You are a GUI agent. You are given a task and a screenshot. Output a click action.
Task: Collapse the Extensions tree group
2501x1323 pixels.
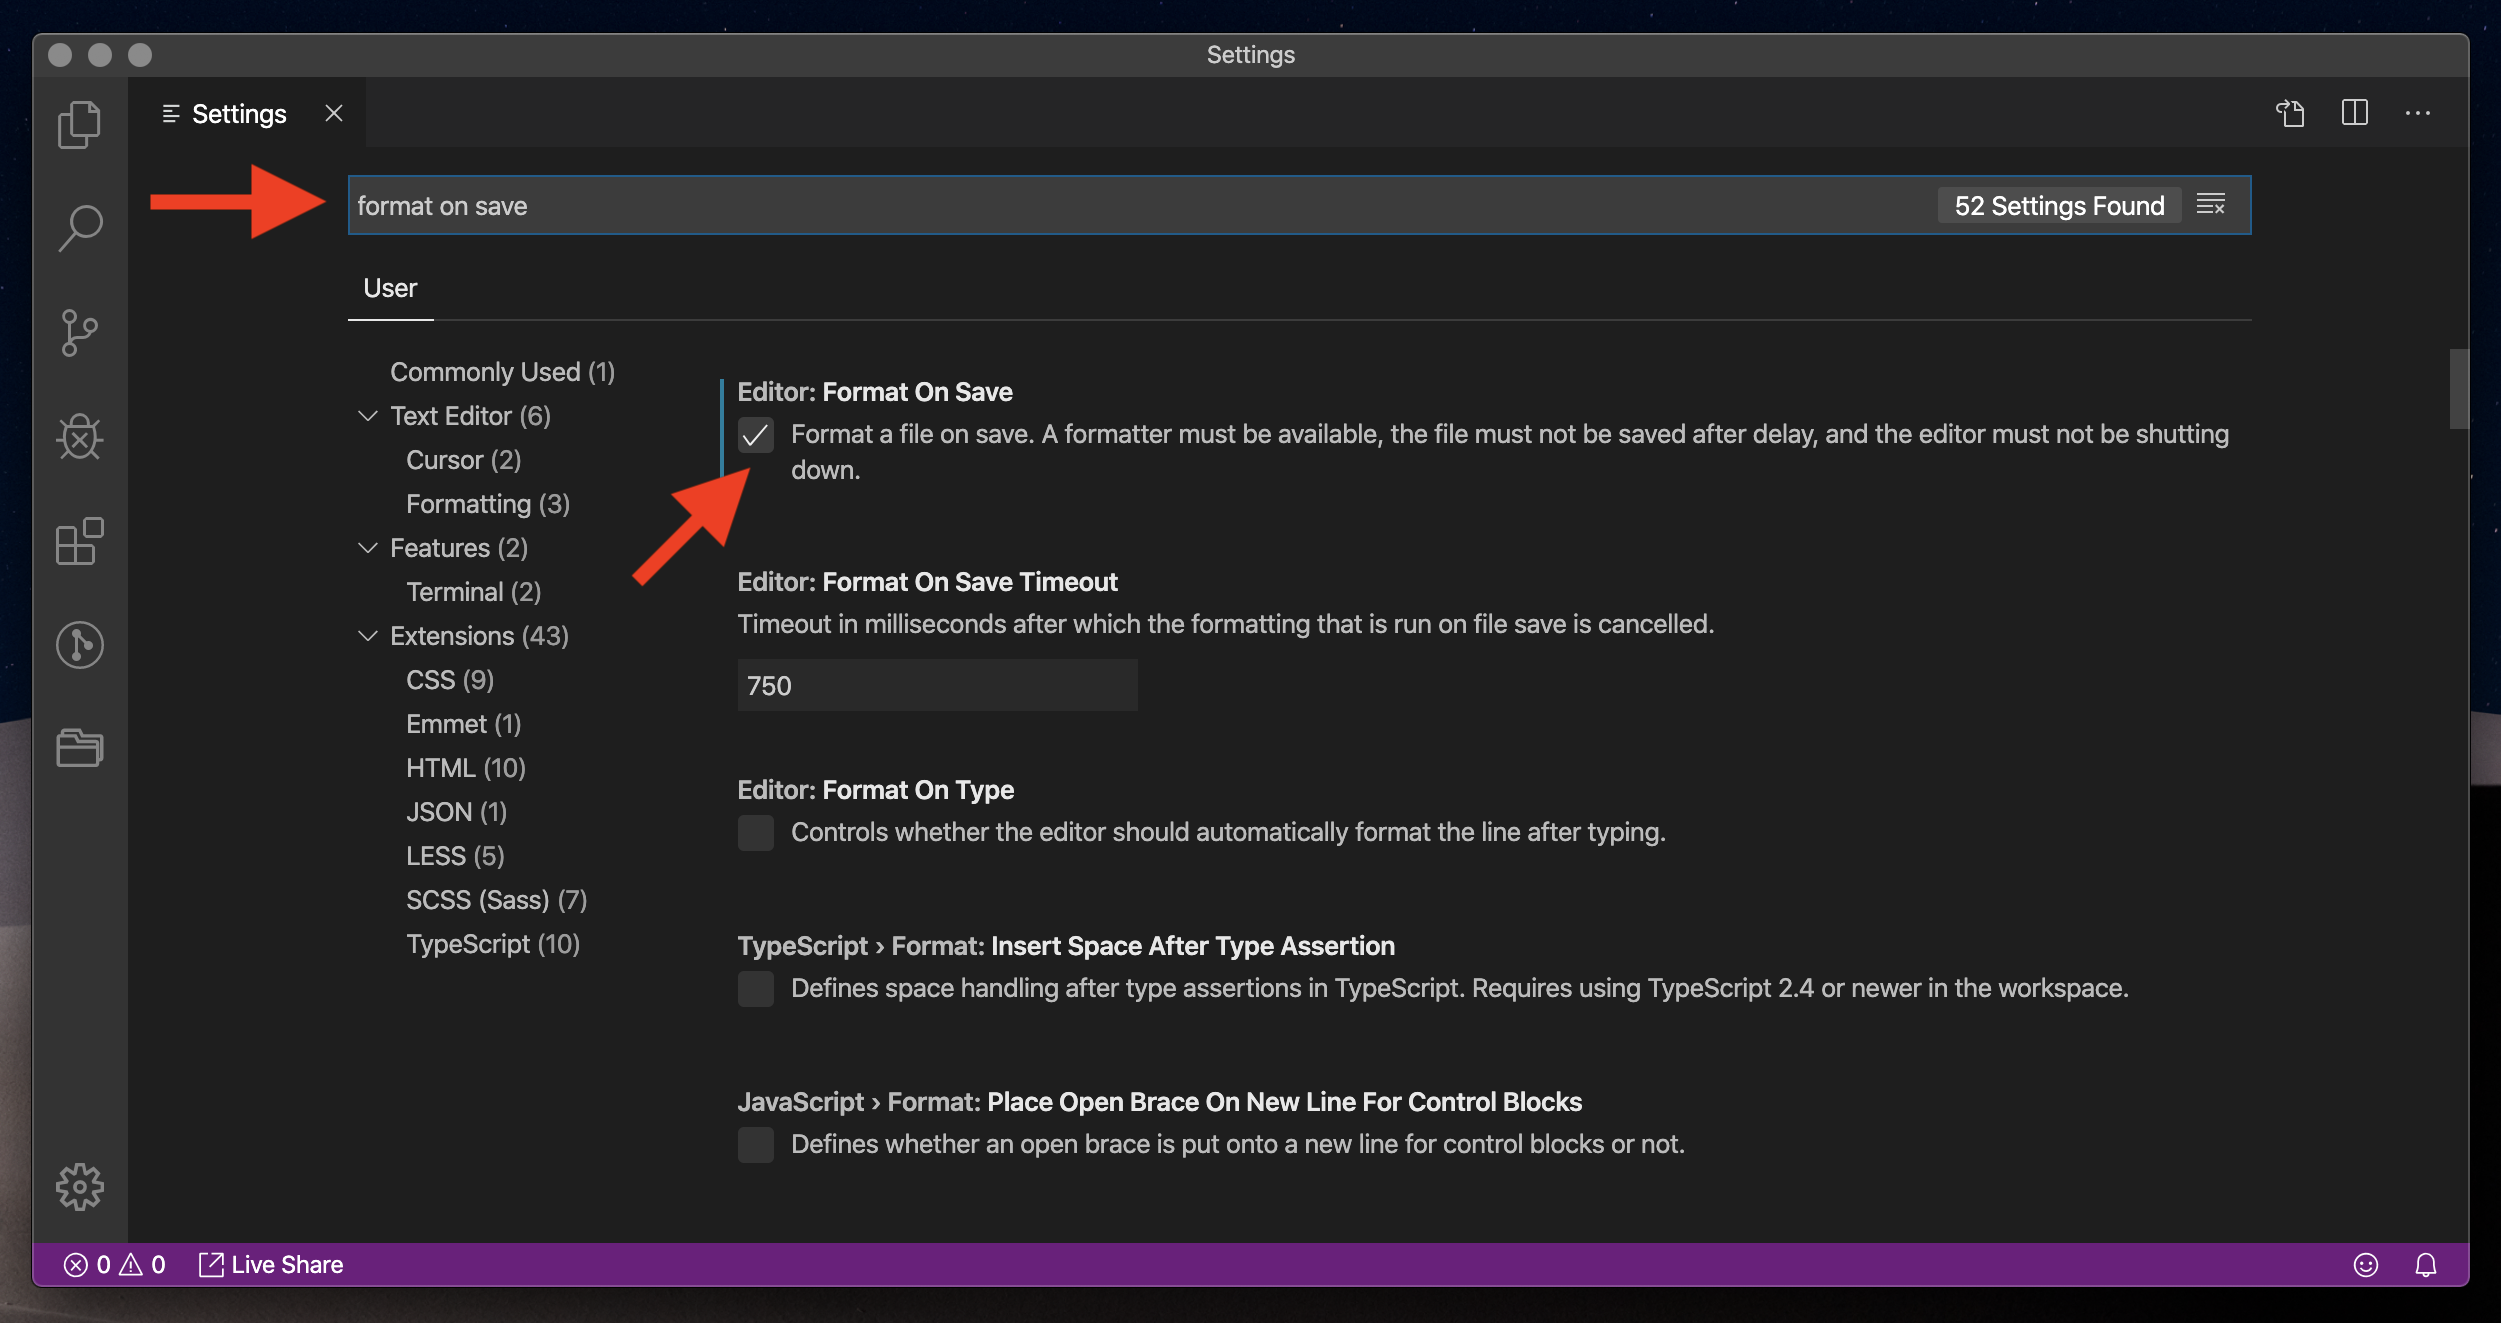pos(368,636)
